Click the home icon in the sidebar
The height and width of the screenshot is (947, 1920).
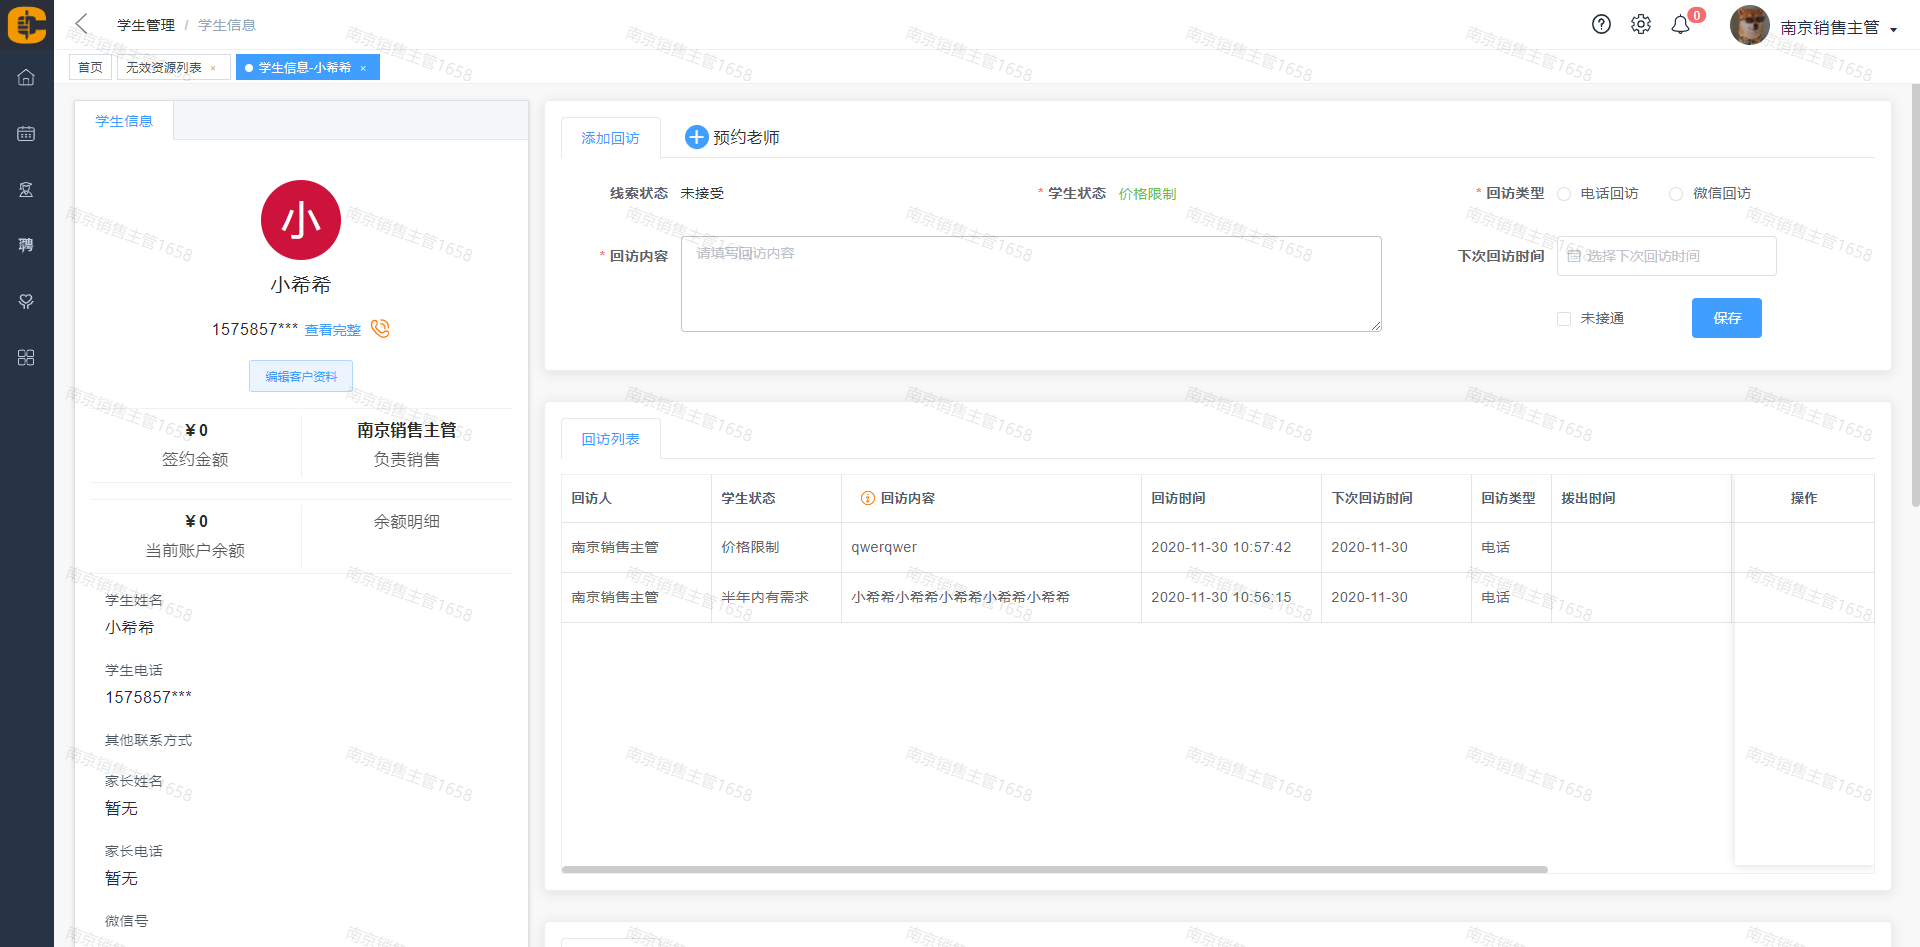click(x=26, y=77)
